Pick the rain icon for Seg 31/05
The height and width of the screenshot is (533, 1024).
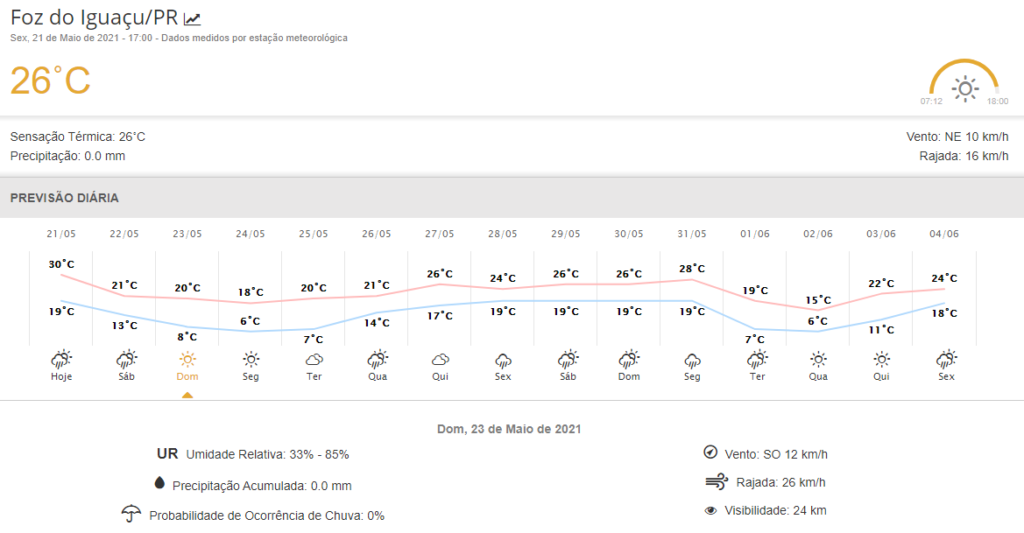coord(691,359)
